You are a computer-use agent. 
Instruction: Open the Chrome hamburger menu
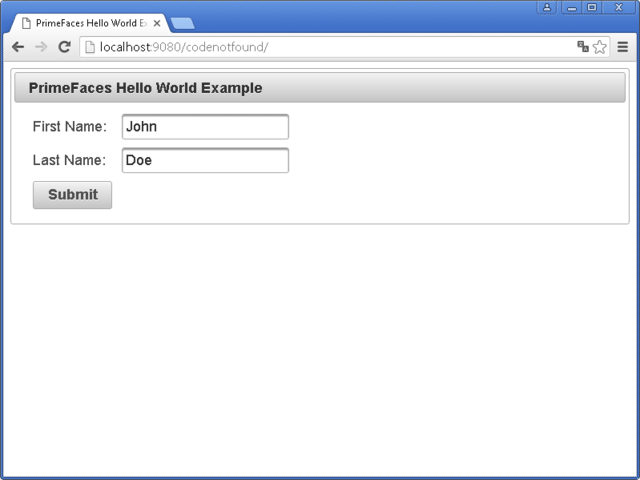tap(623, 47)
